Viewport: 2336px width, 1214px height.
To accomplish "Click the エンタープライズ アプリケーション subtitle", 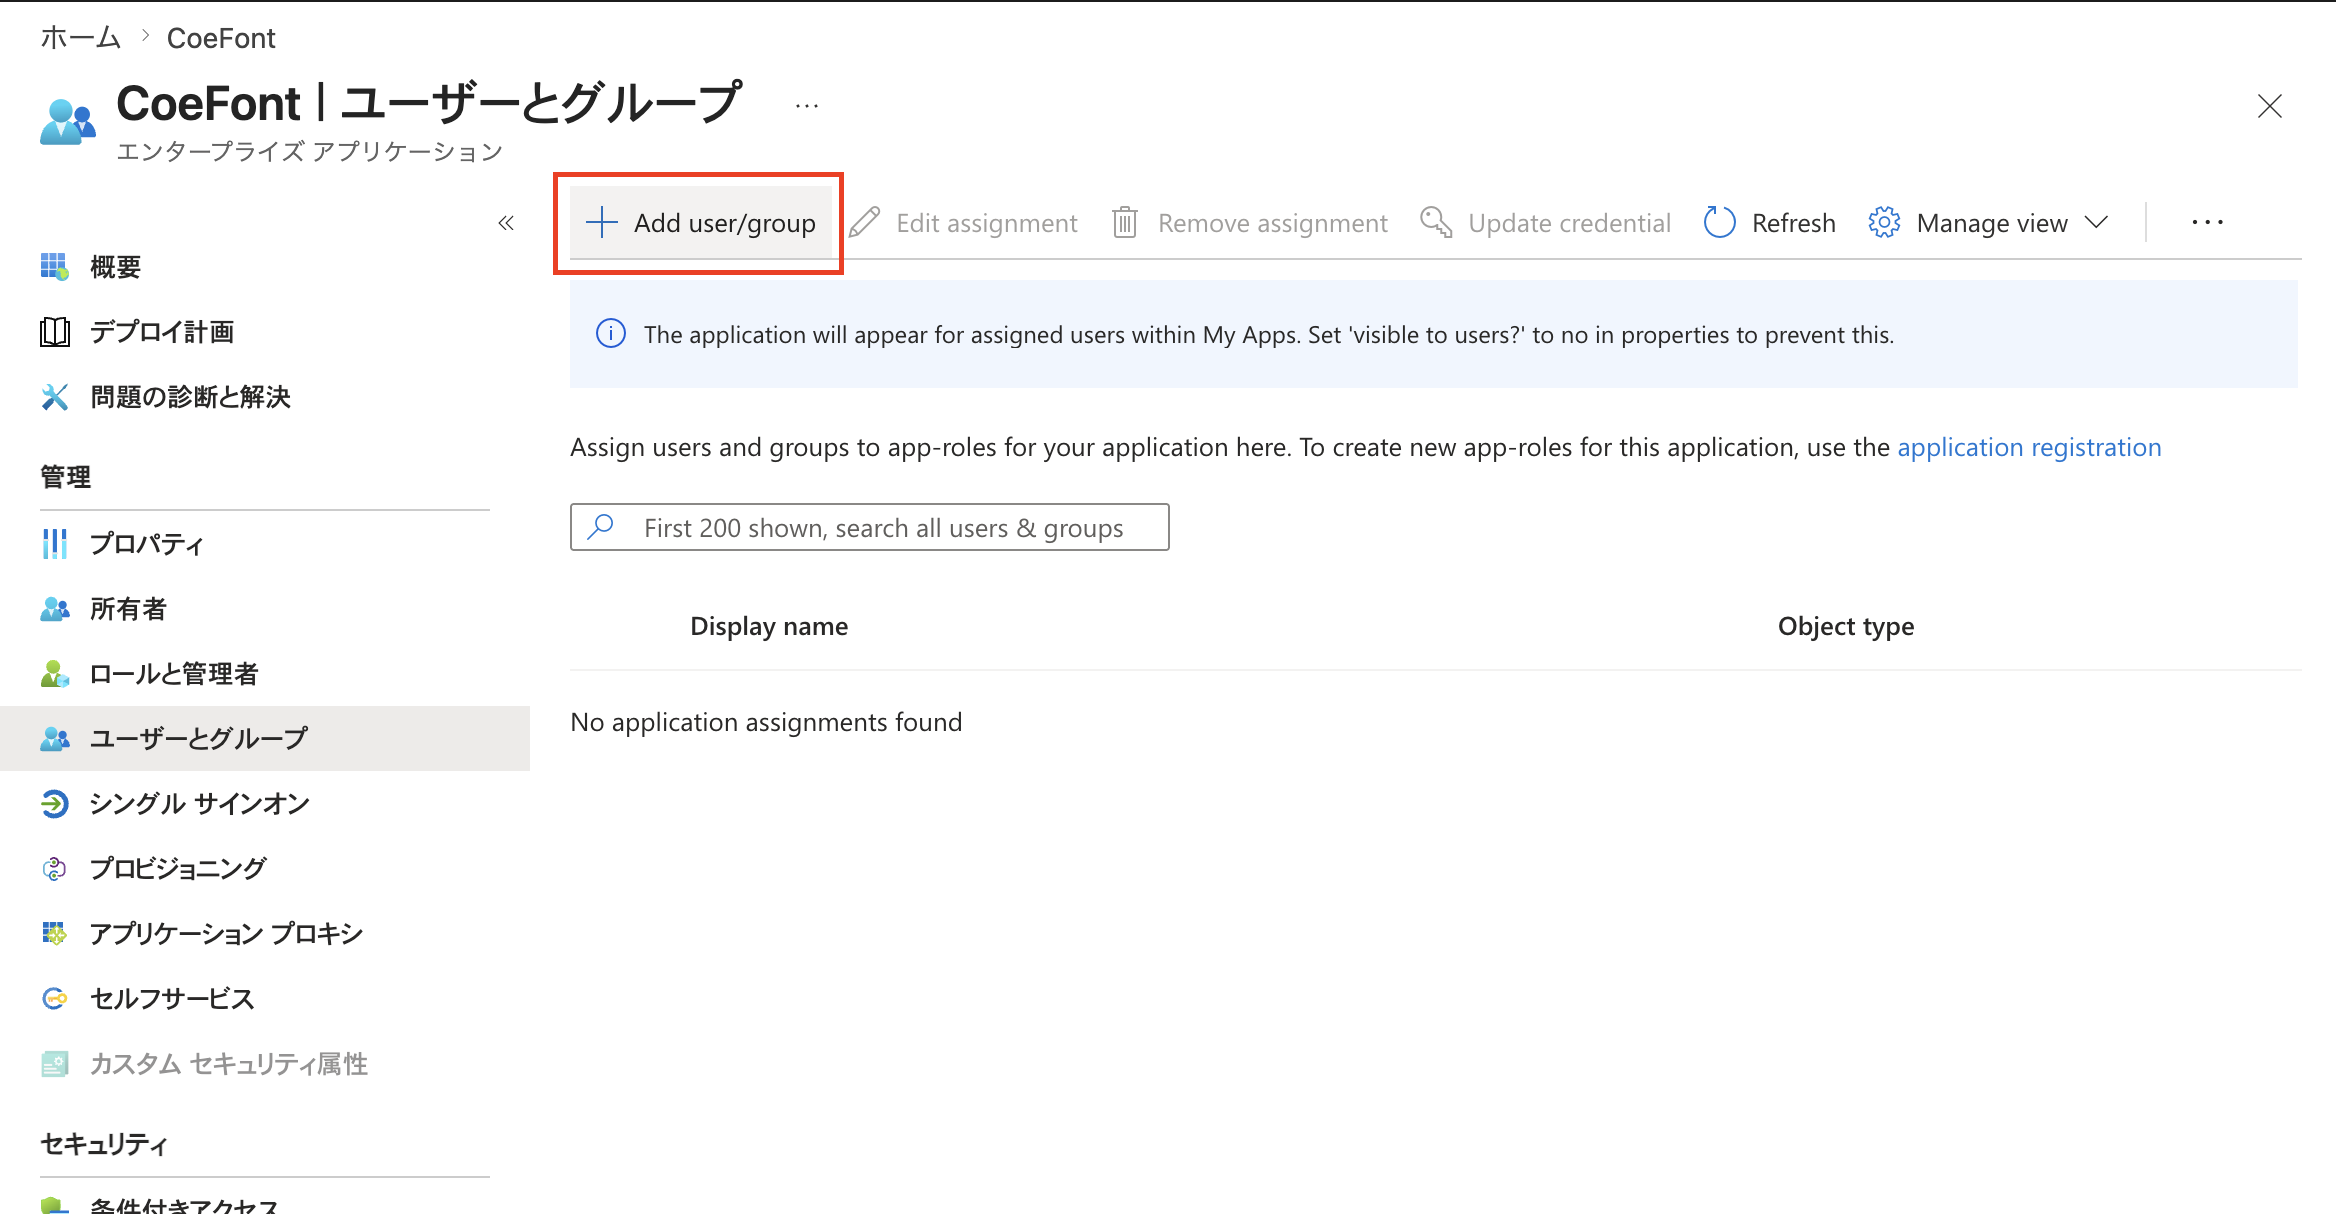I will [x=309, y=151].
